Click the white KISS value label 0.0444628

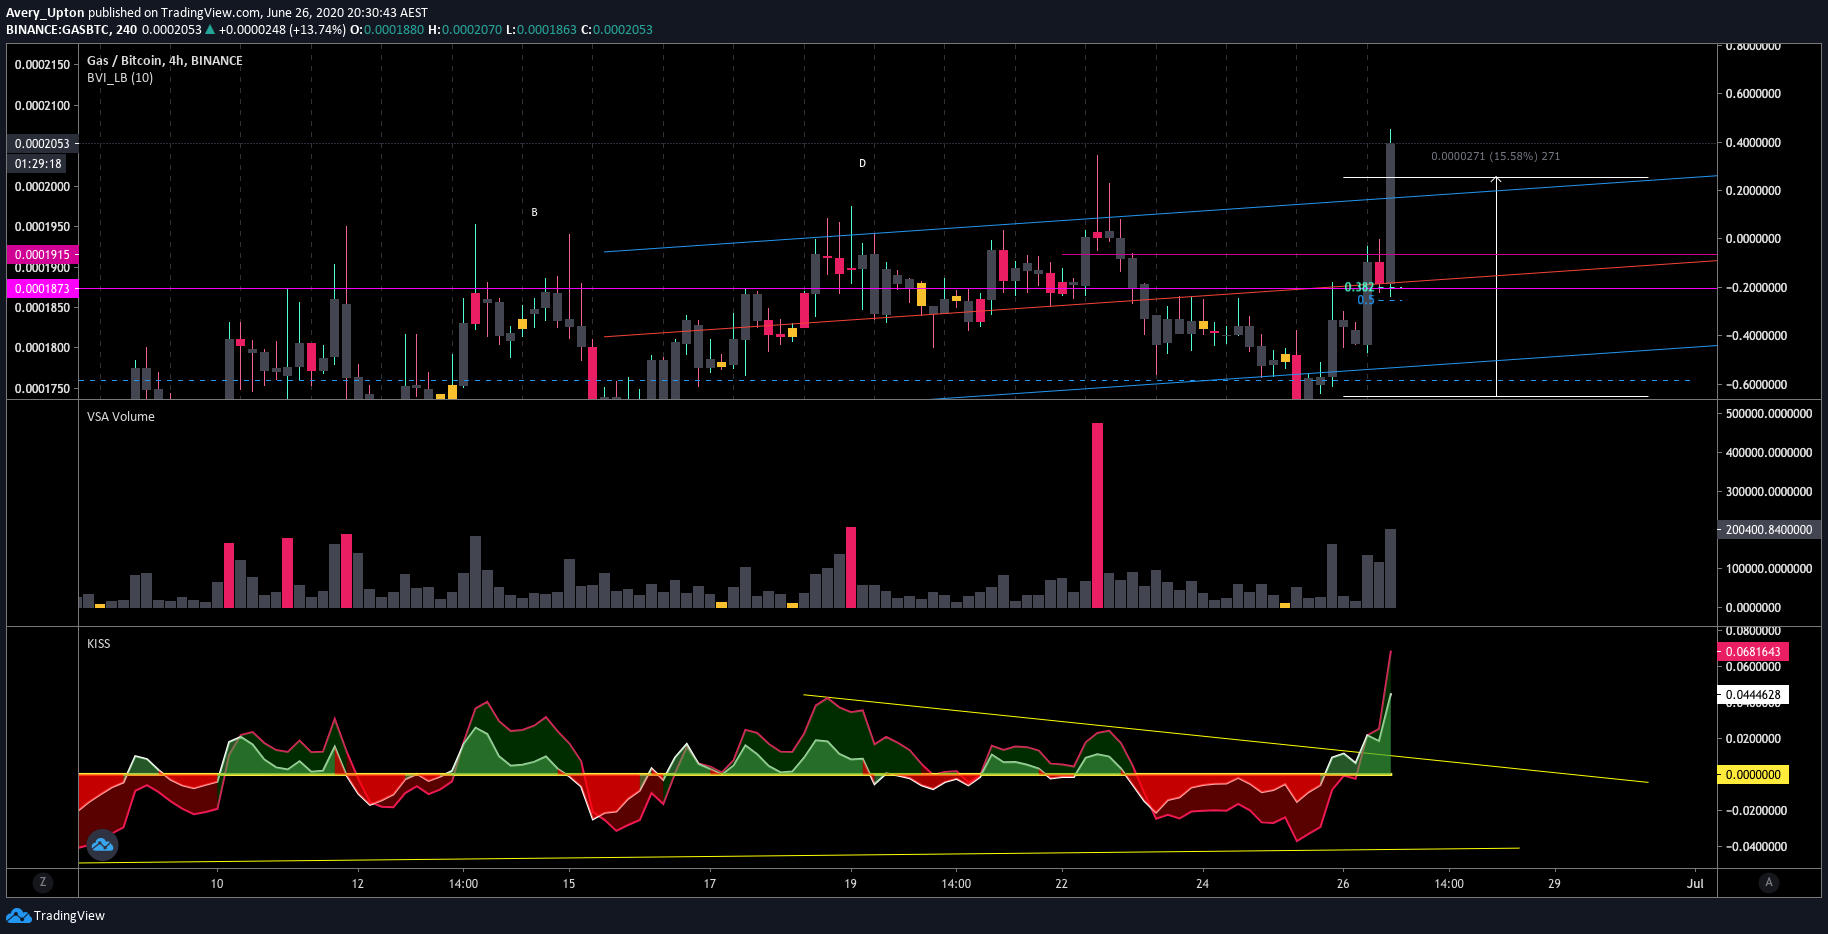[x=1753, y=694]
